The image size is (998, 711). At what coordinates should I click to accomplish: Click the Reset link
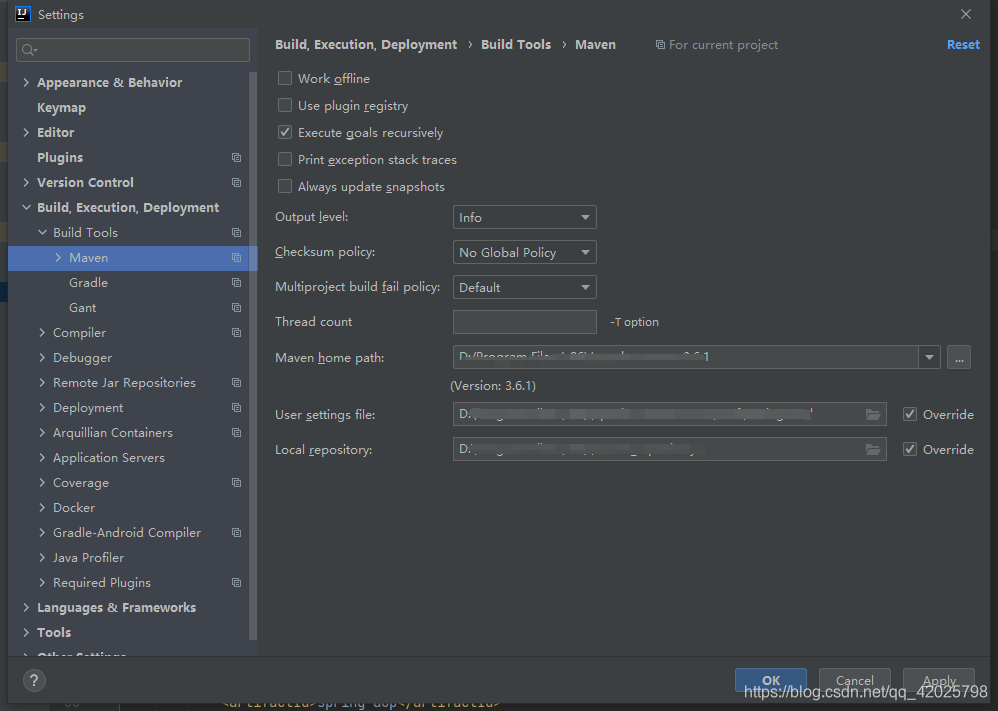pos(963,45)
